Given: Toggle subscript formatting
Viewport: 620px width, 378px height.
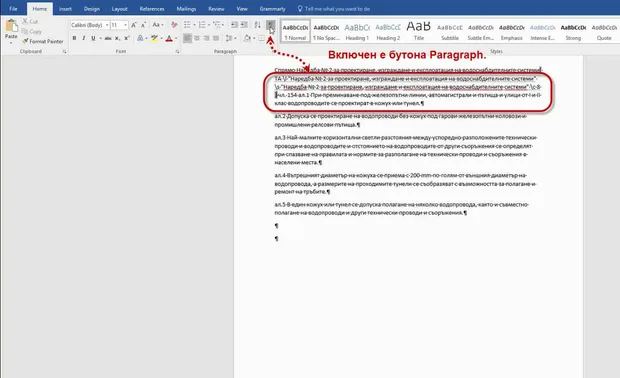Looking at the screenshot, I should coord(117,38).
